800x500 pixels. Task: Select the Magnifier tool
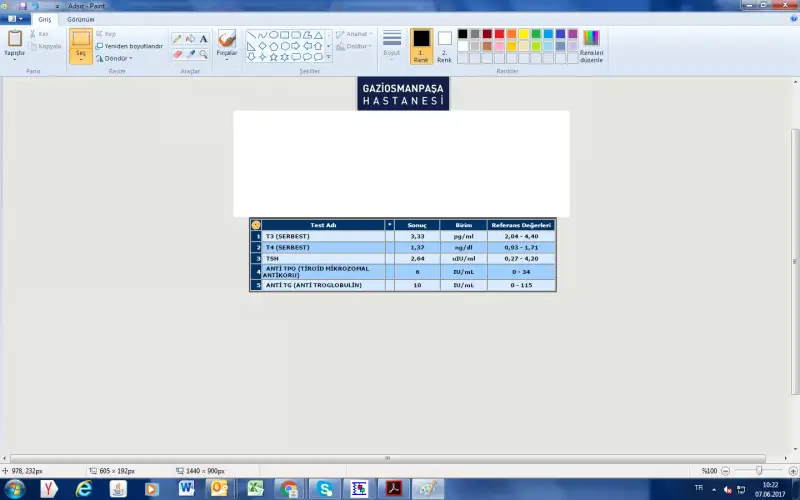(203, 54)
